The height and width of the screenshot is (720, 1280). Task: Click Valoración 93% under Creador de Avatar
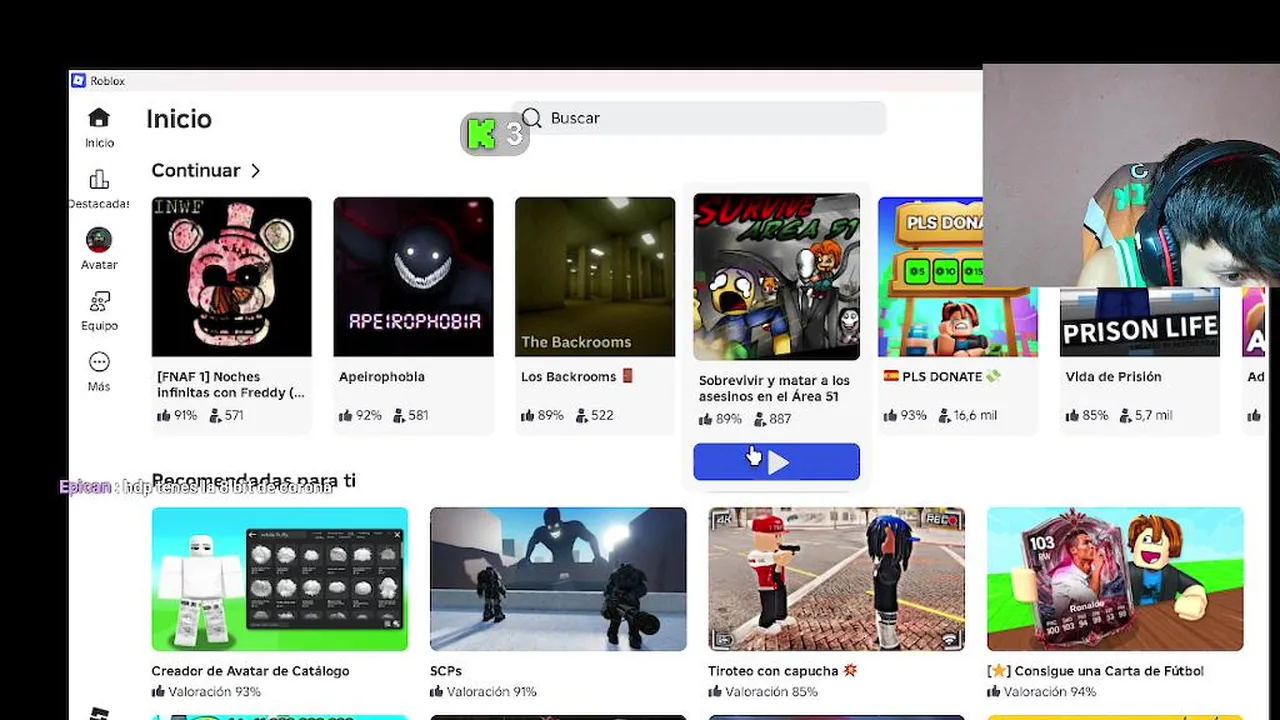pyautogui.click(x=207, y=692)
